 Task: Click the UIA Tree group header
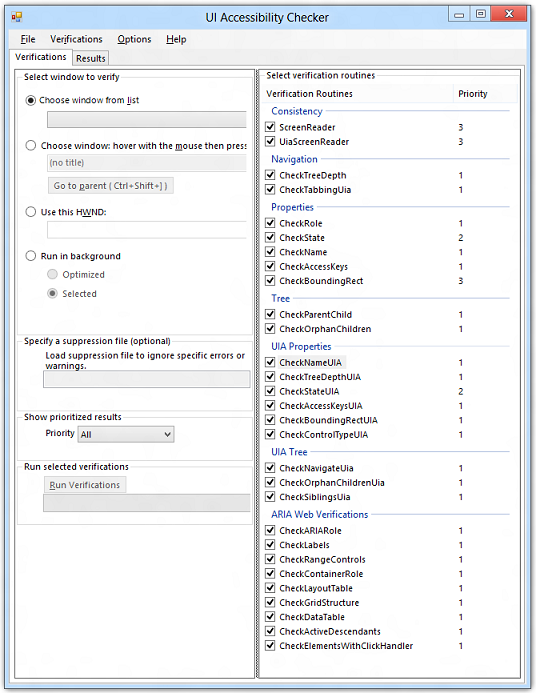pos(289,452)
